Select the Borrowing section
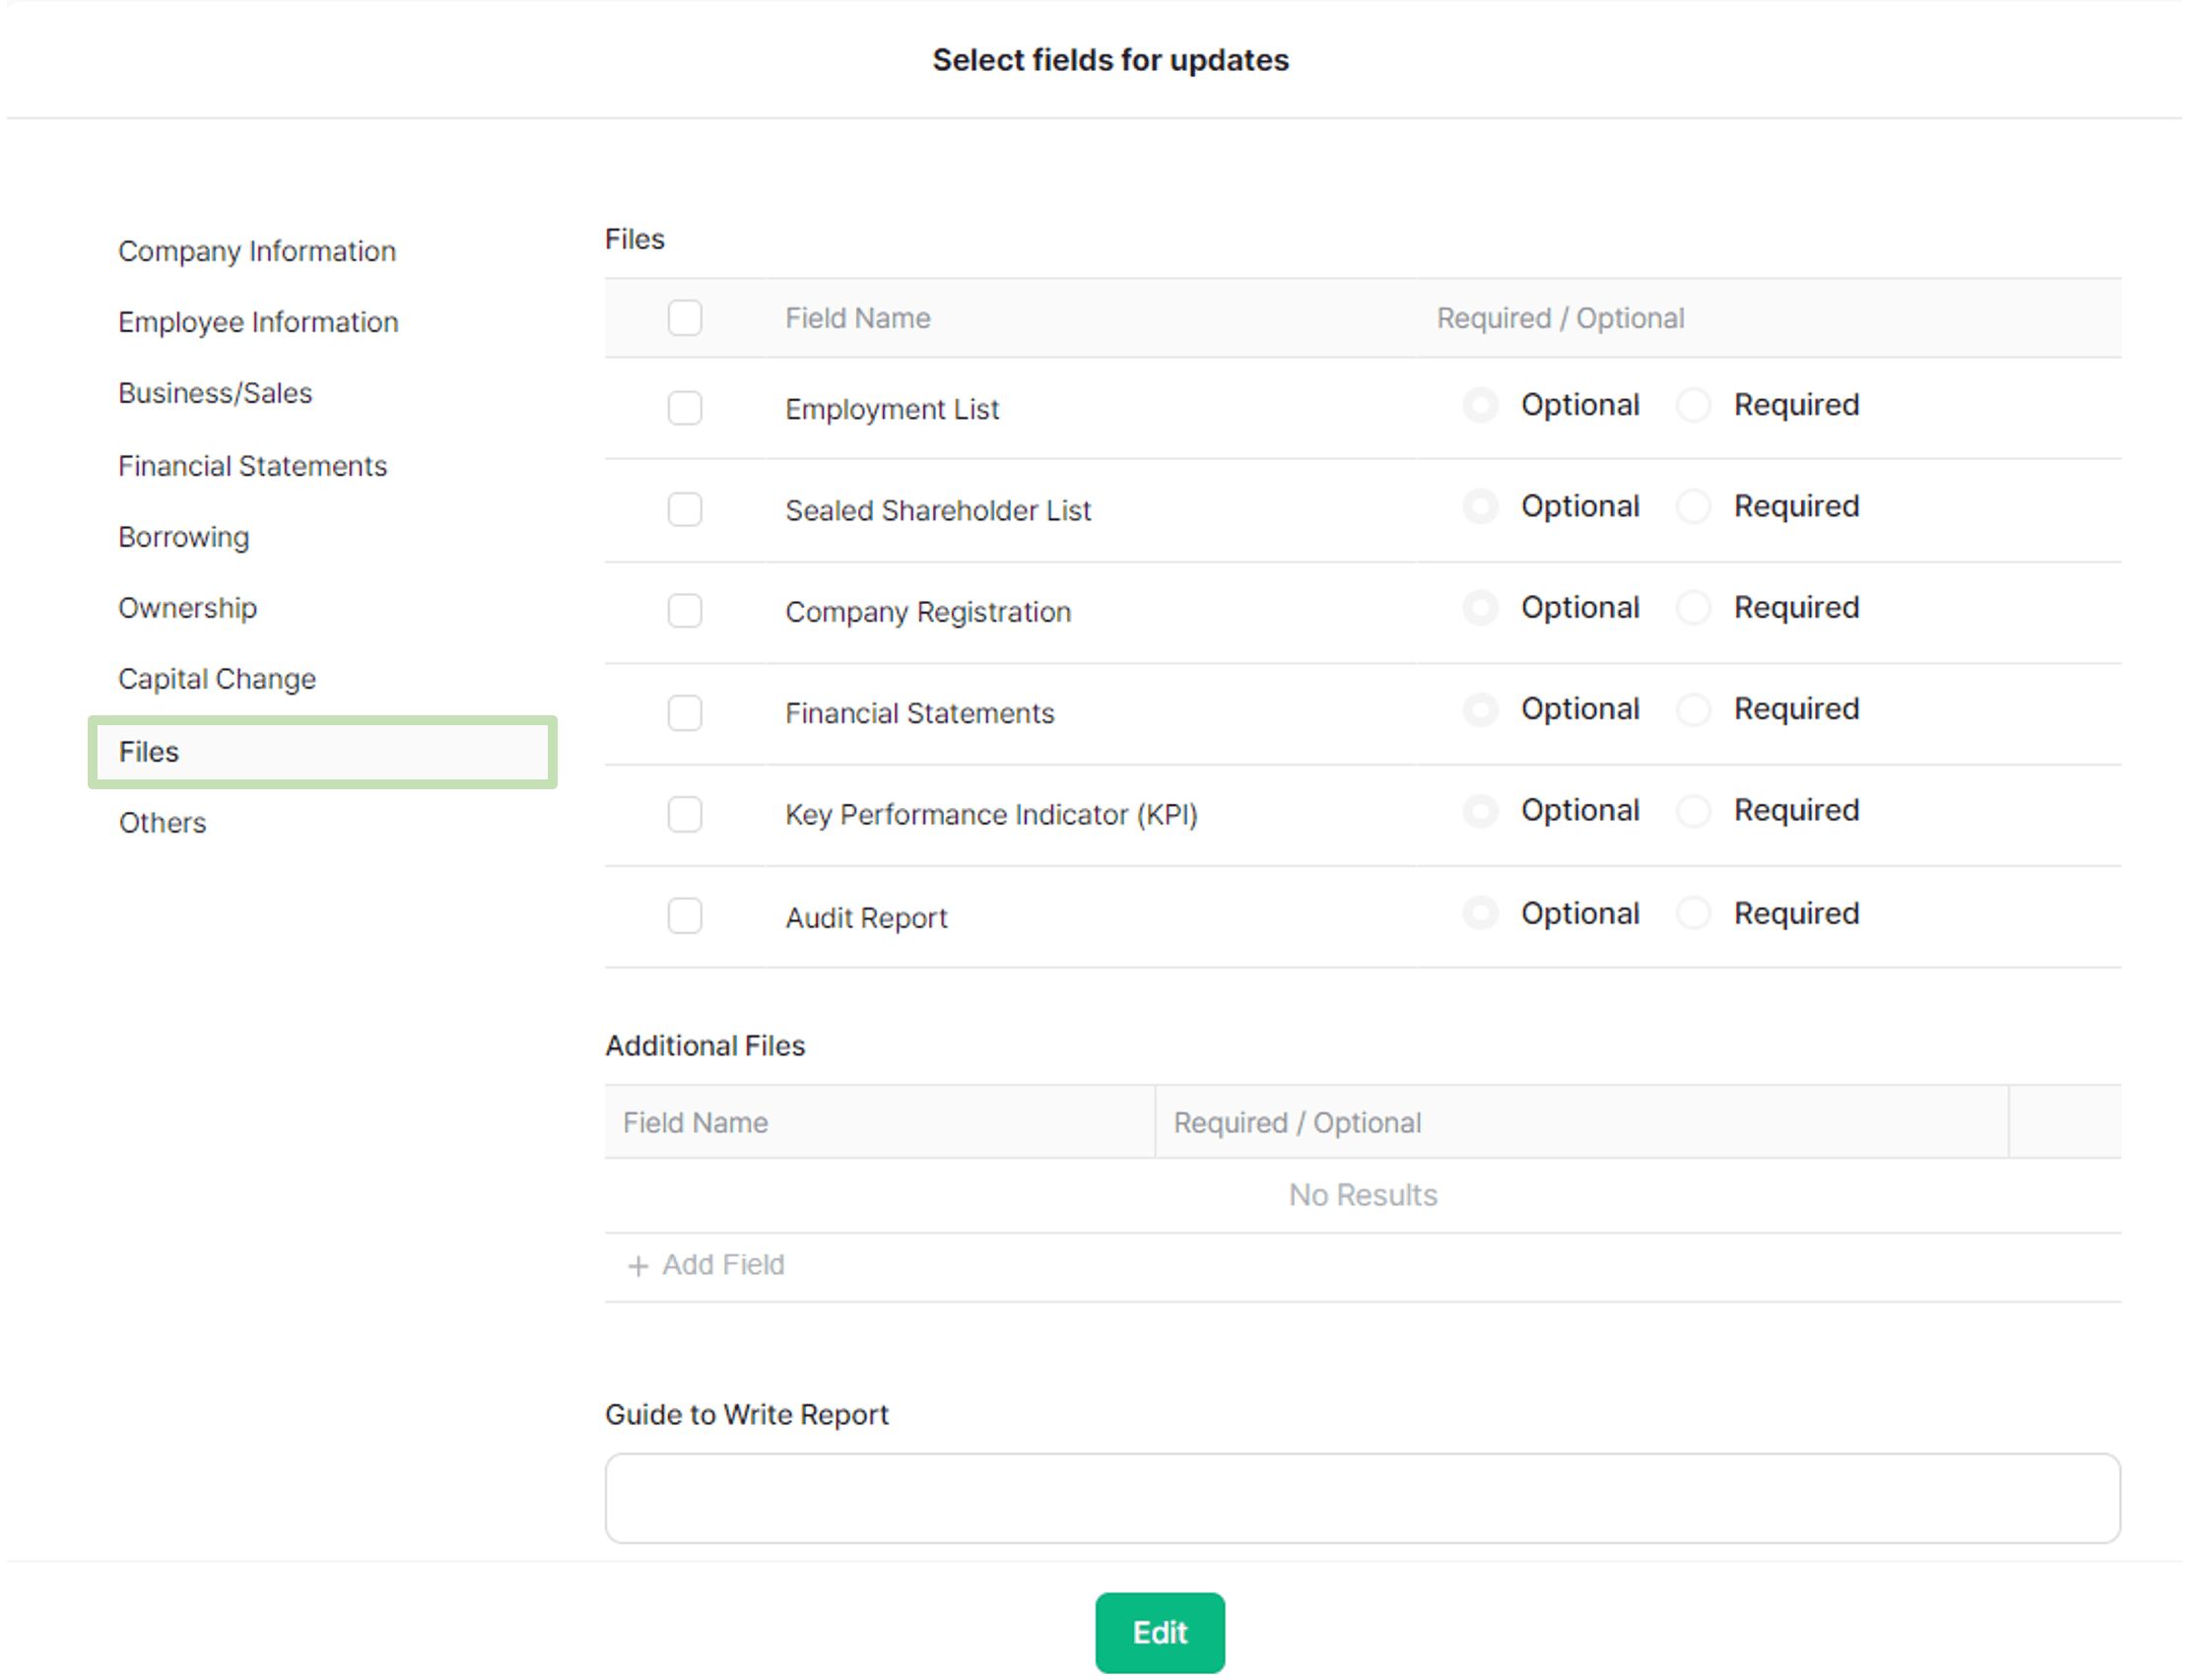The width and height of the screenshot is (2209, 1680). click(x=184, y=537)
